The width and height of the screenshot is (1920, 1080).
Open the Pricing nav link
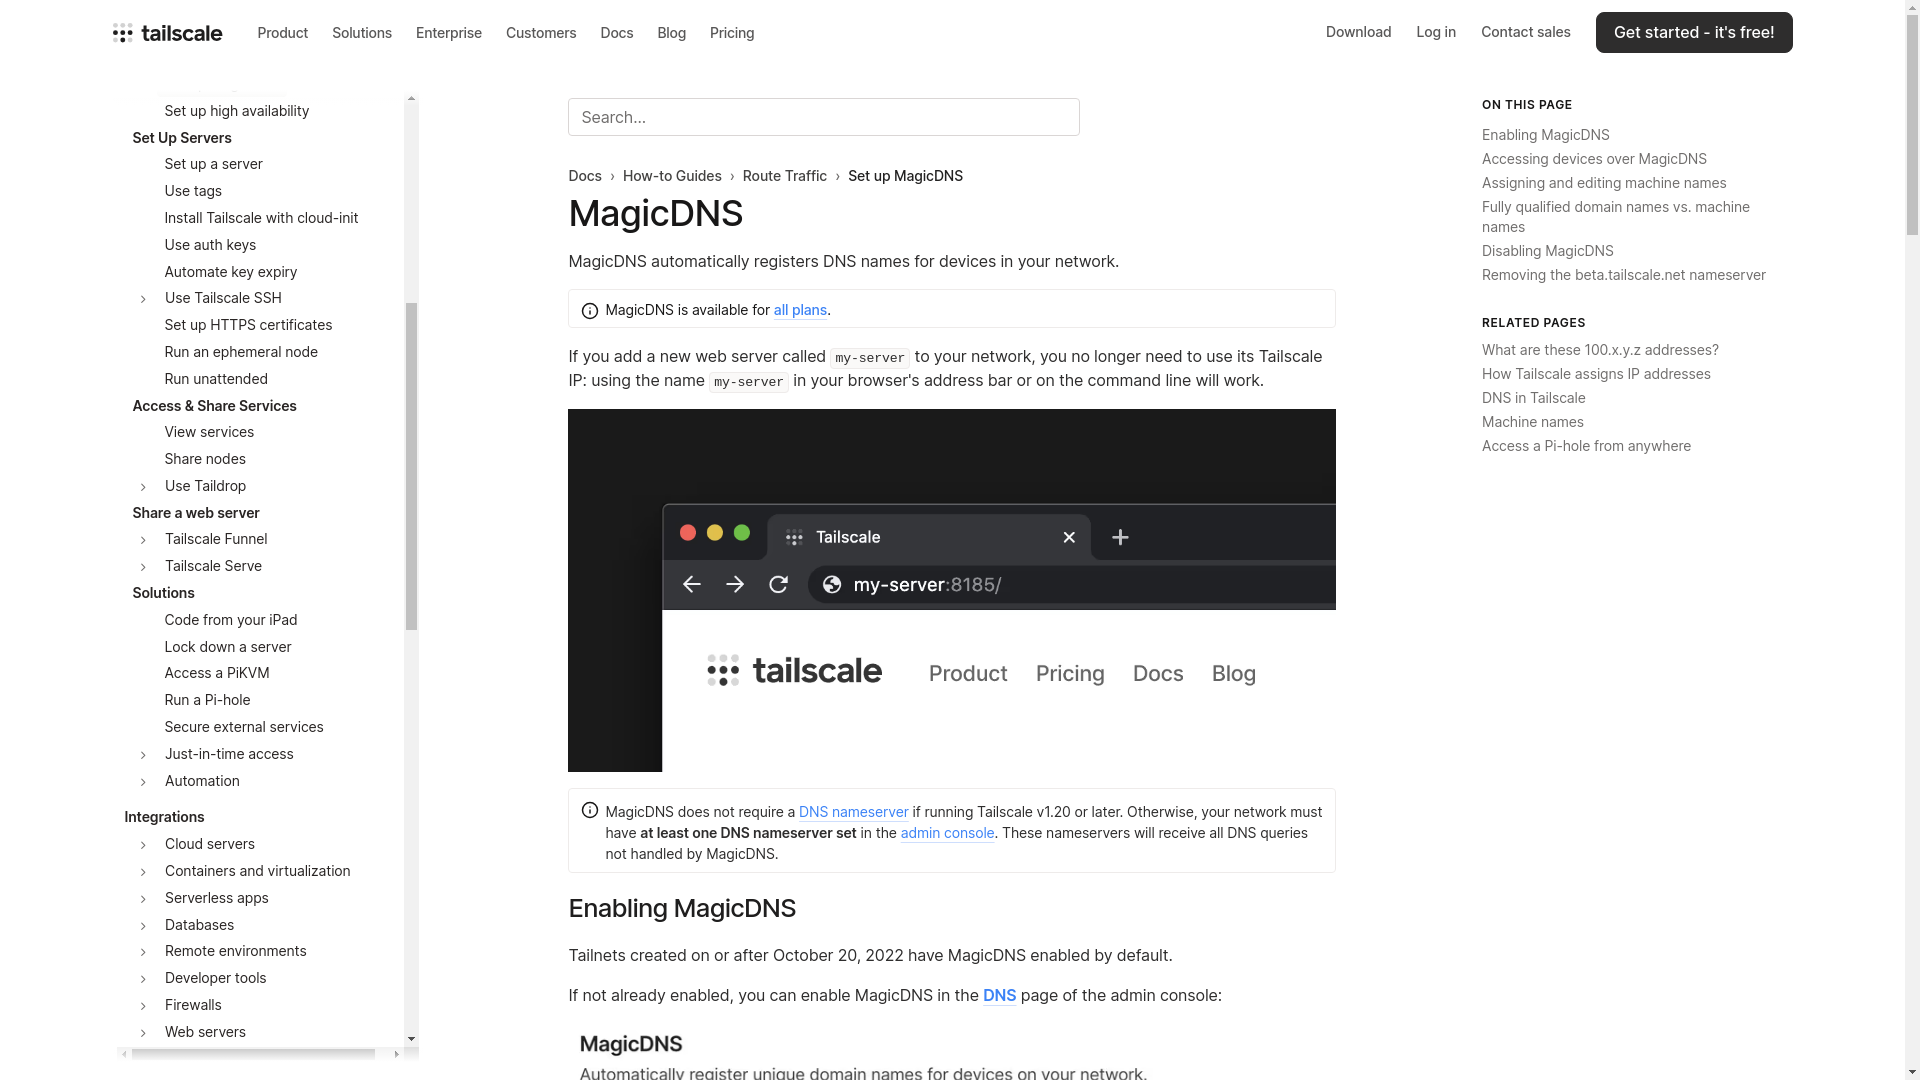(732, 33)
